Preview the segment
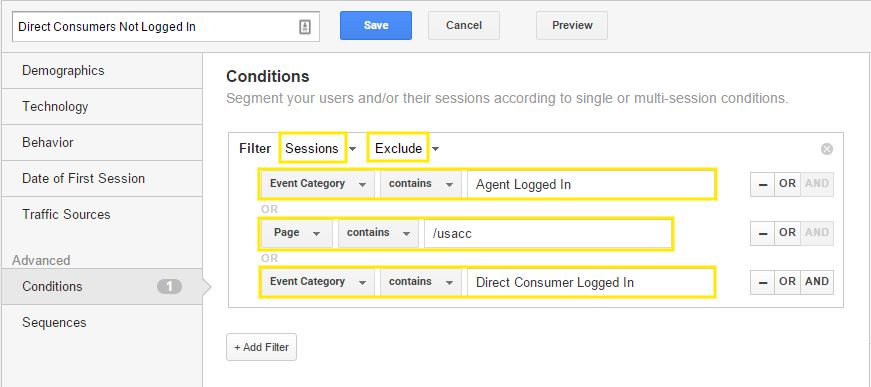 point(572,26)
